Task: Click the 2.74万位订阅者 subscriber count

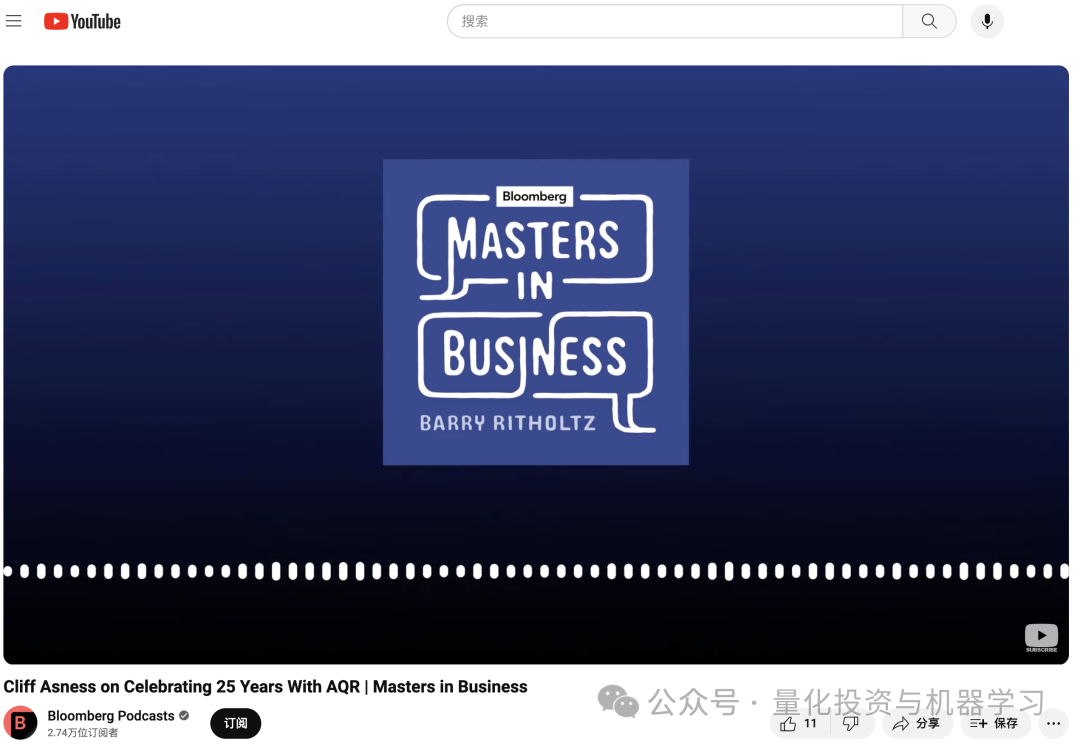Action: 83,733
